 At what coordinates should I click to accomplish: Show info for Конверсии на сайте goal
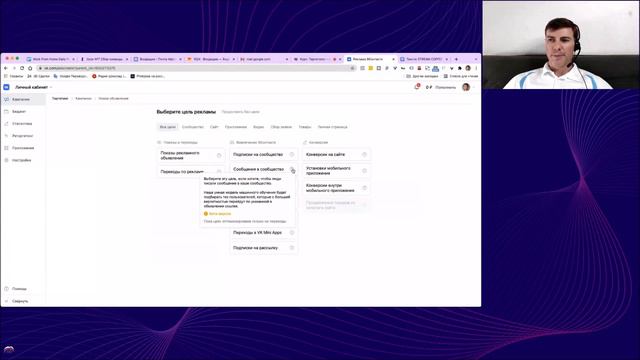click(364, 154)
